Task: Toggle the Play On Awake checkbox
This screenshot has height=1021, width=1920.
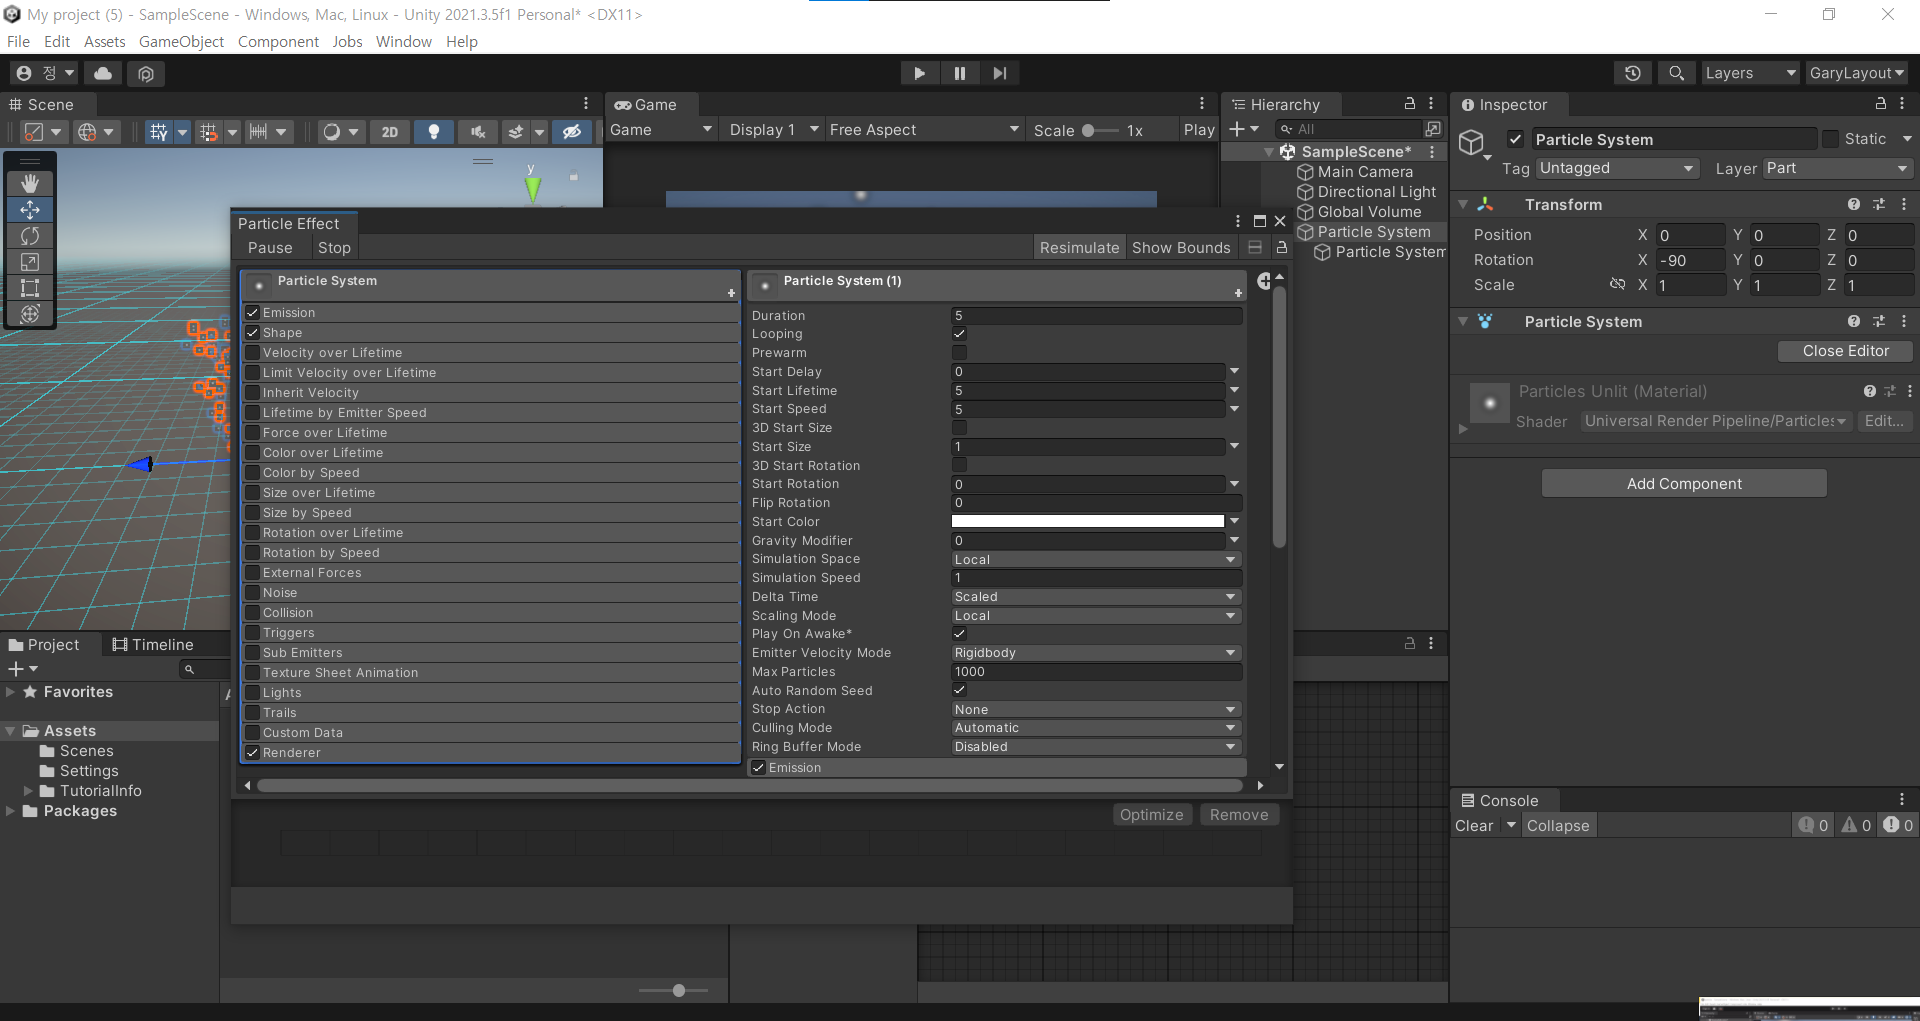Action: [959, 634]
